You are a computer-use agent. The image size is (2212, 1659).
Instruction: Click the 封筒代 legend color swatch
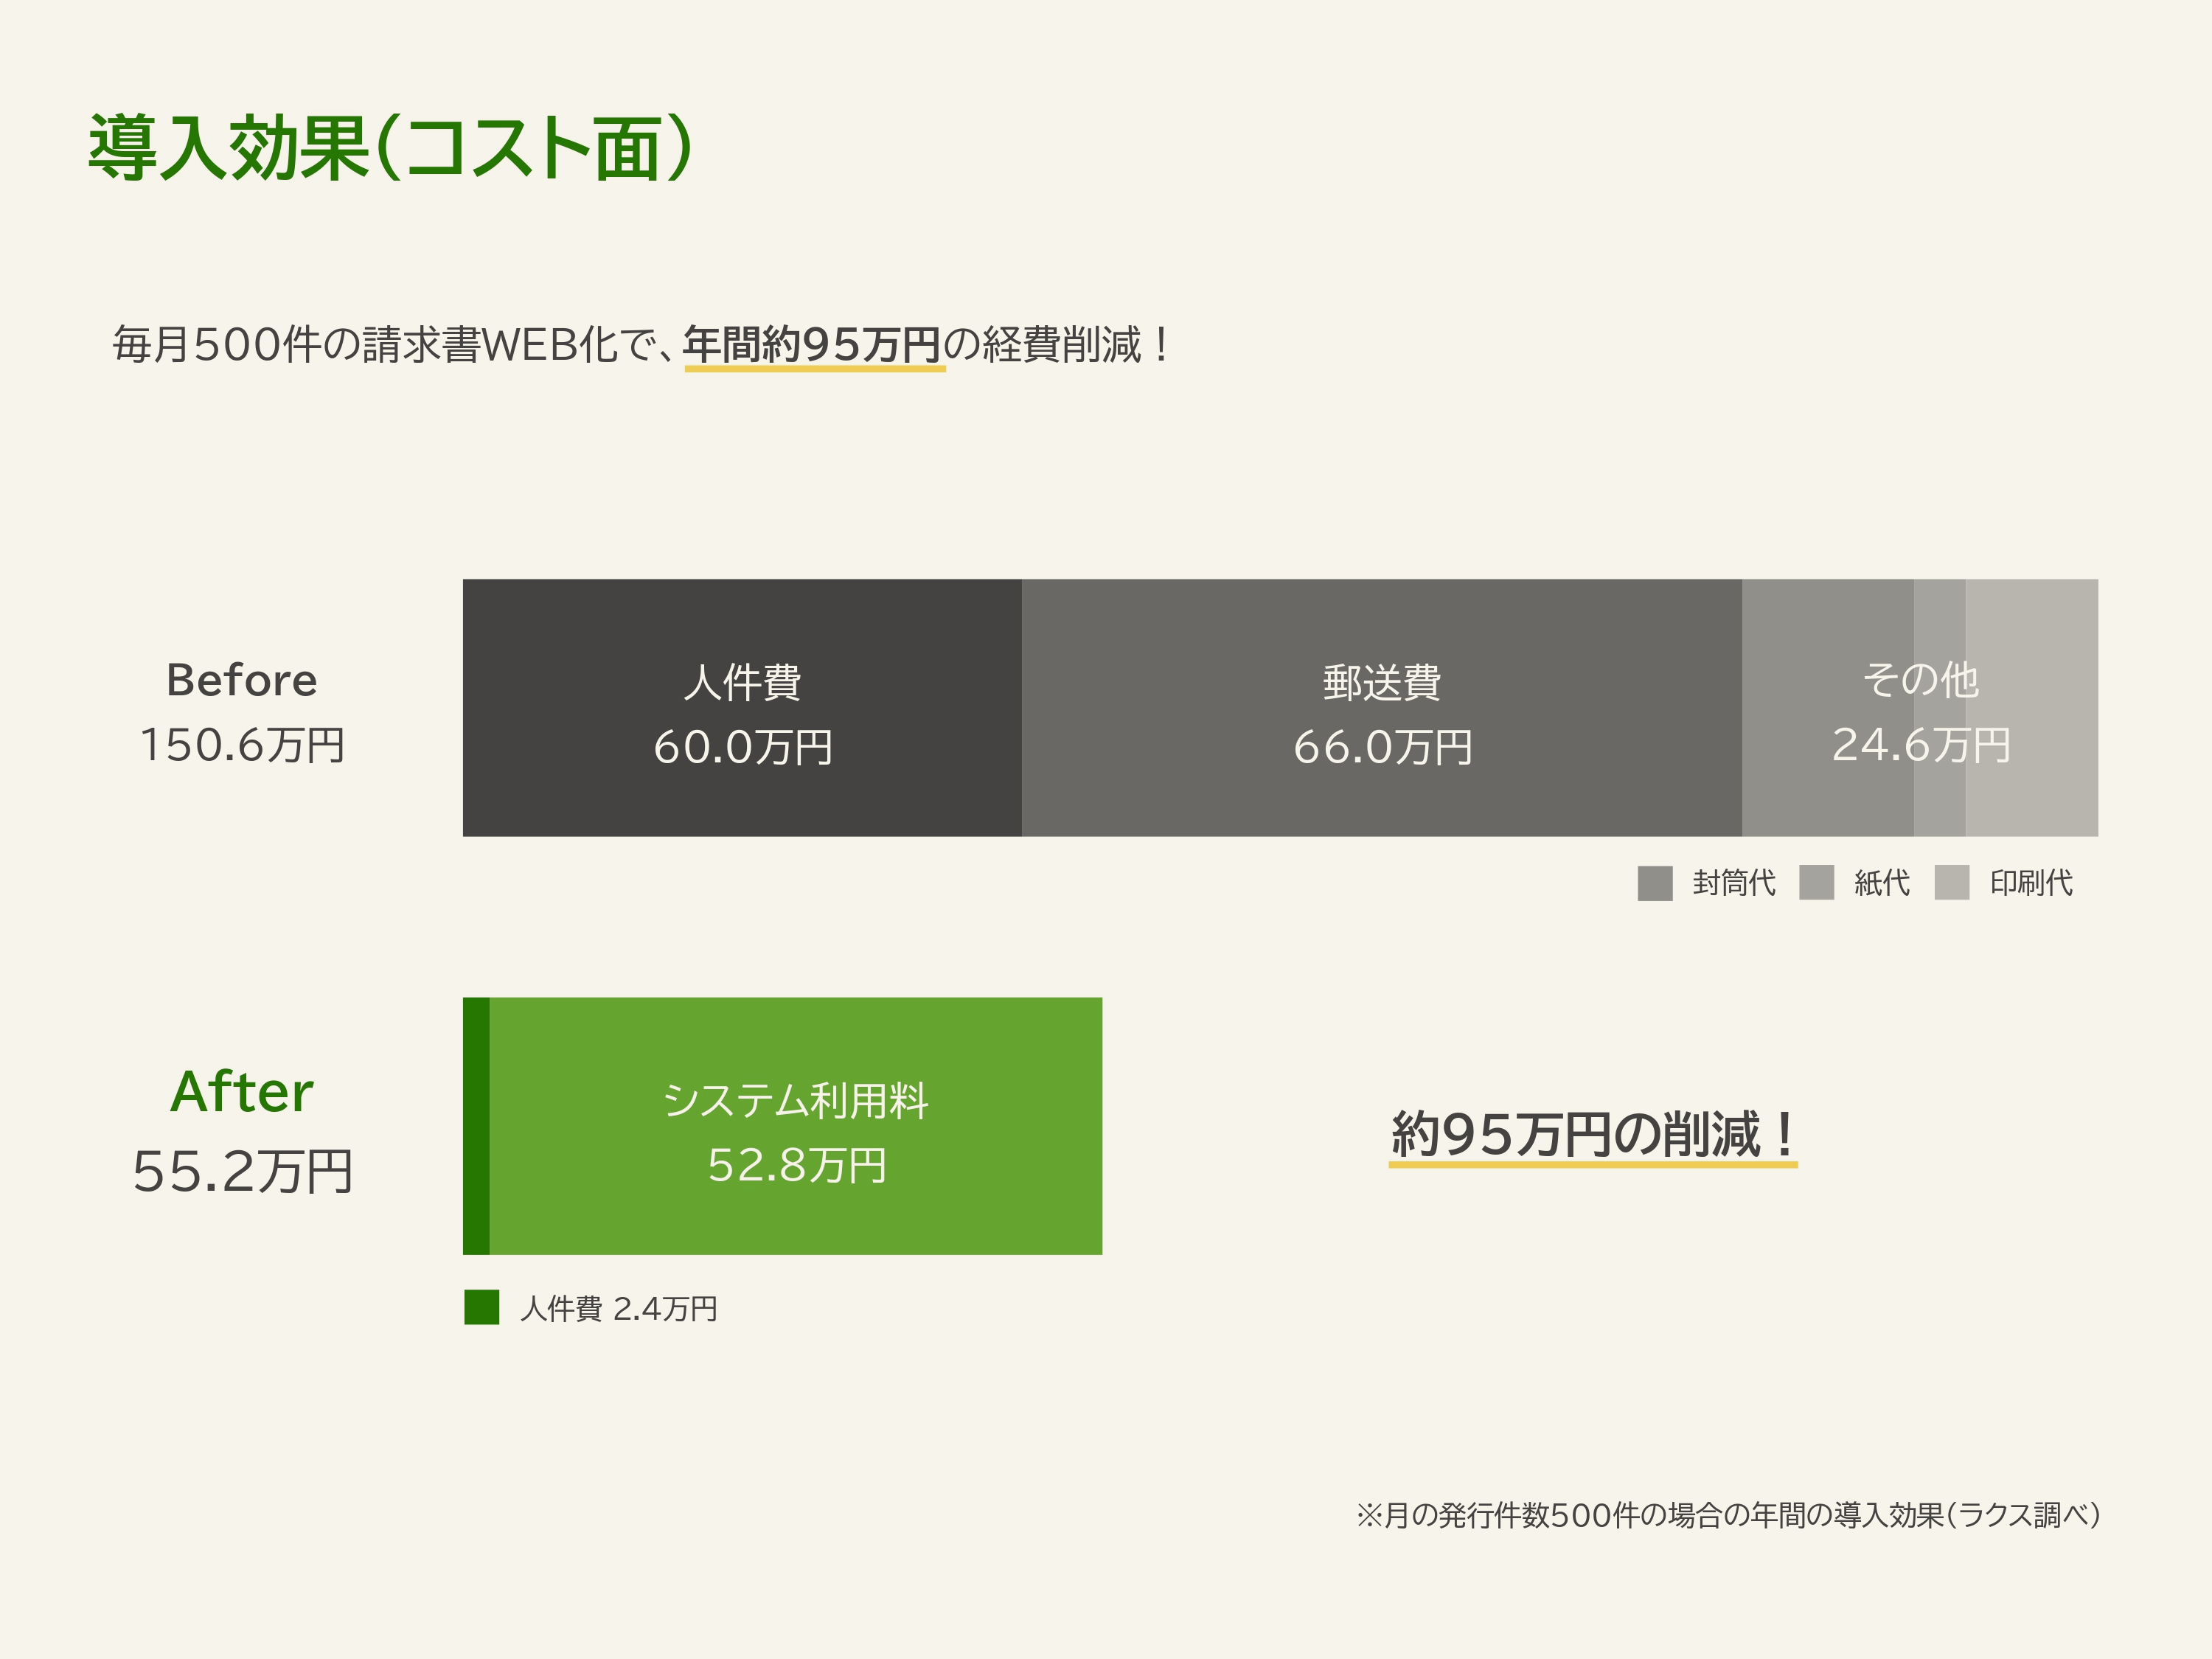1655,883
